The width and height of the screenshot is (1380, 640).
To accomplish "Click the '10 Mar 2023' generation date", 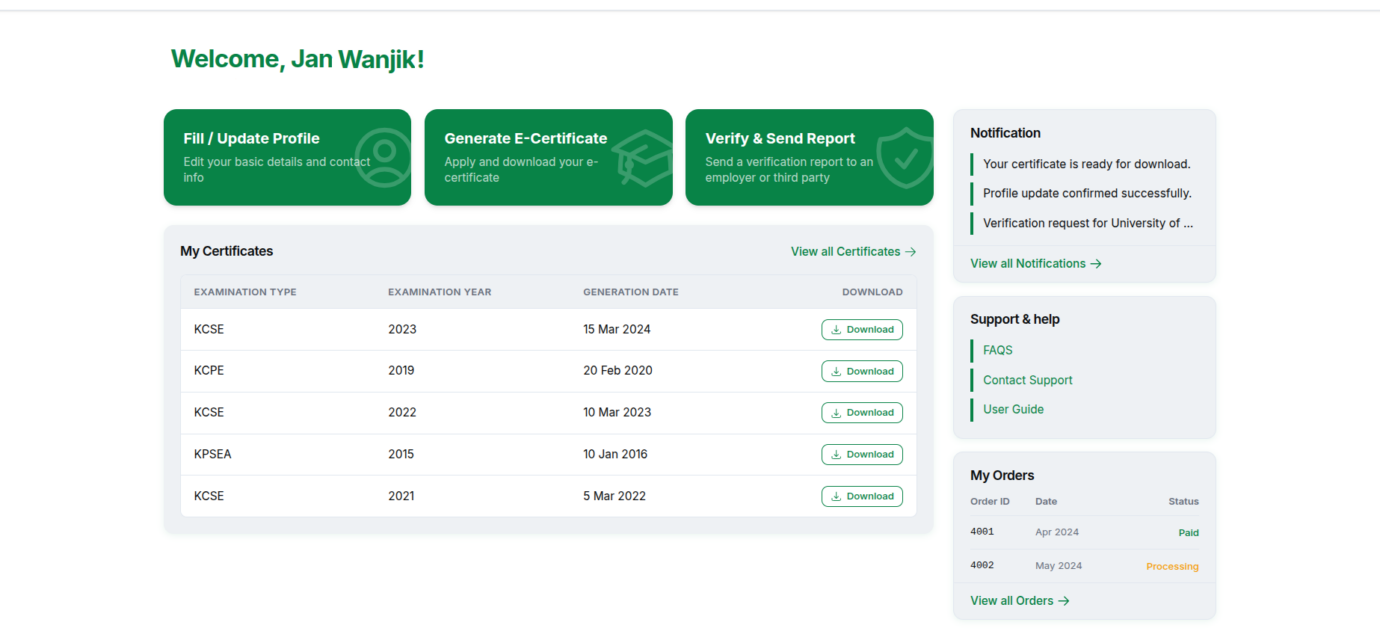I will (x=617, y=412).
